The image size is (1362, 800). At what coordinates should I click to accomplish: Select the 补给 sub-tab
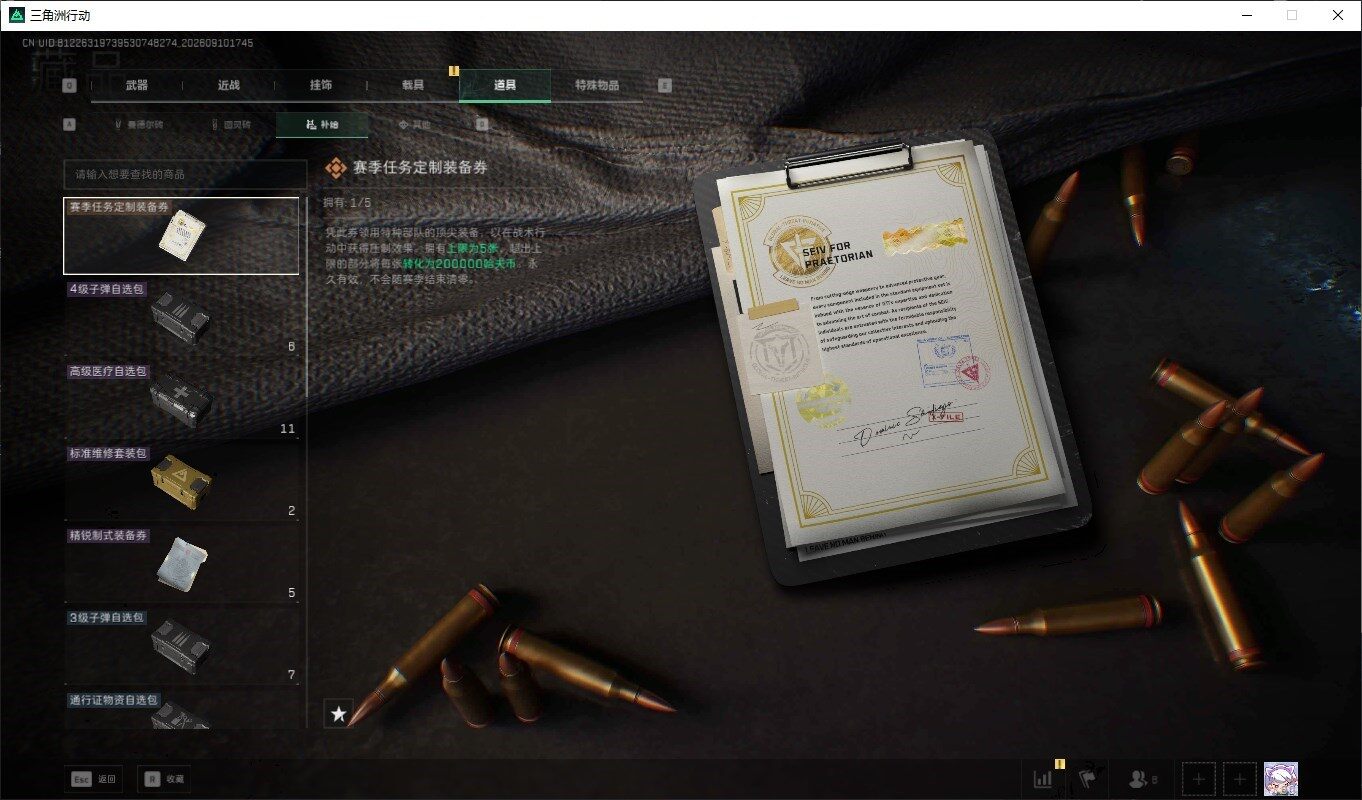pos(322,125)
